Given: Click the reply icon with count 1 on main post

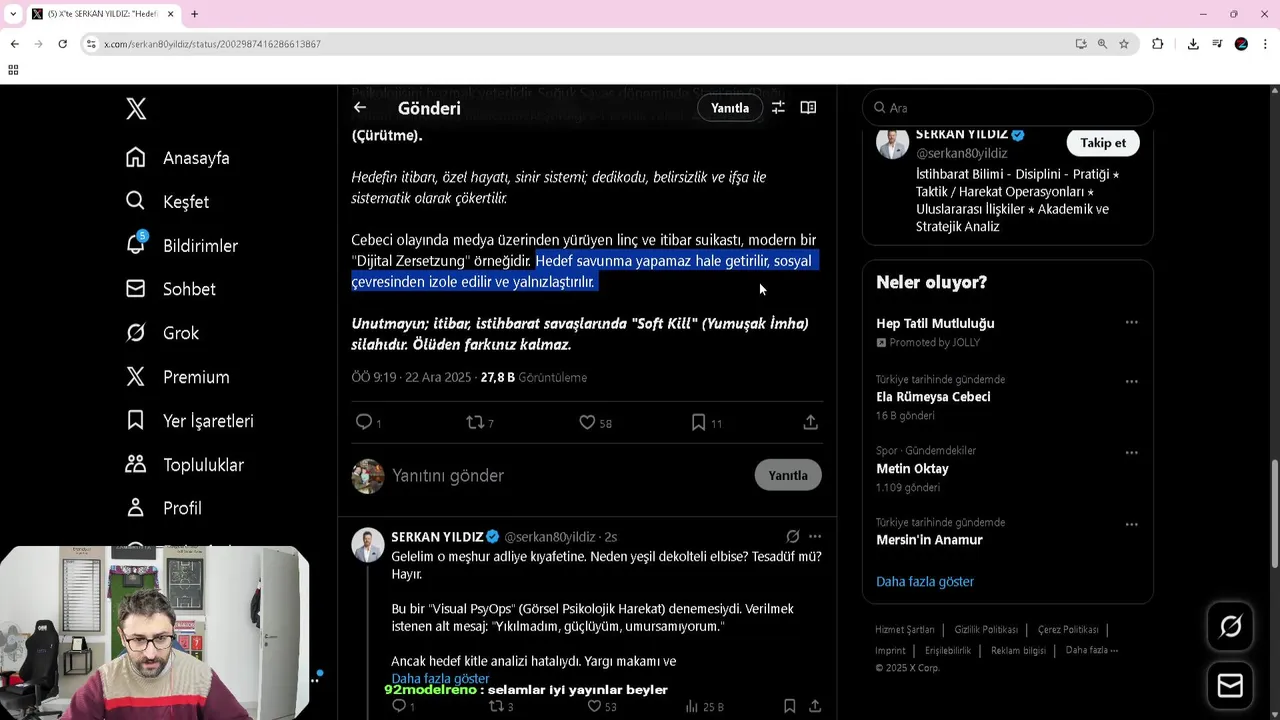Looking at the screenshot, I should tap(368, 423).
